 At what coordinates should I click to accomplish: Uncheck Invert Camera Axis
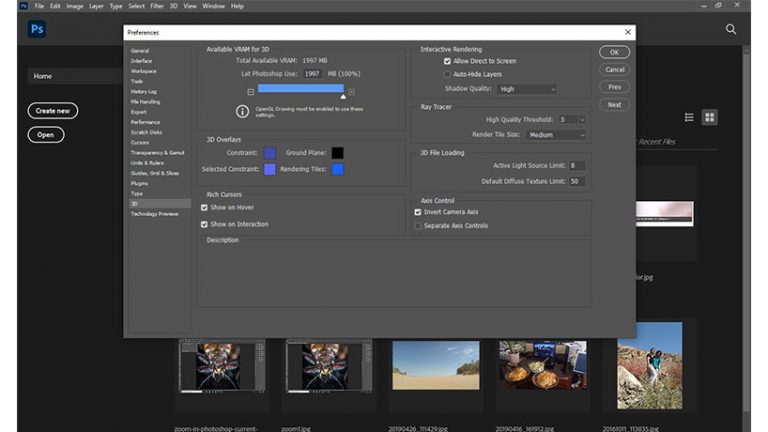point(418,212)
